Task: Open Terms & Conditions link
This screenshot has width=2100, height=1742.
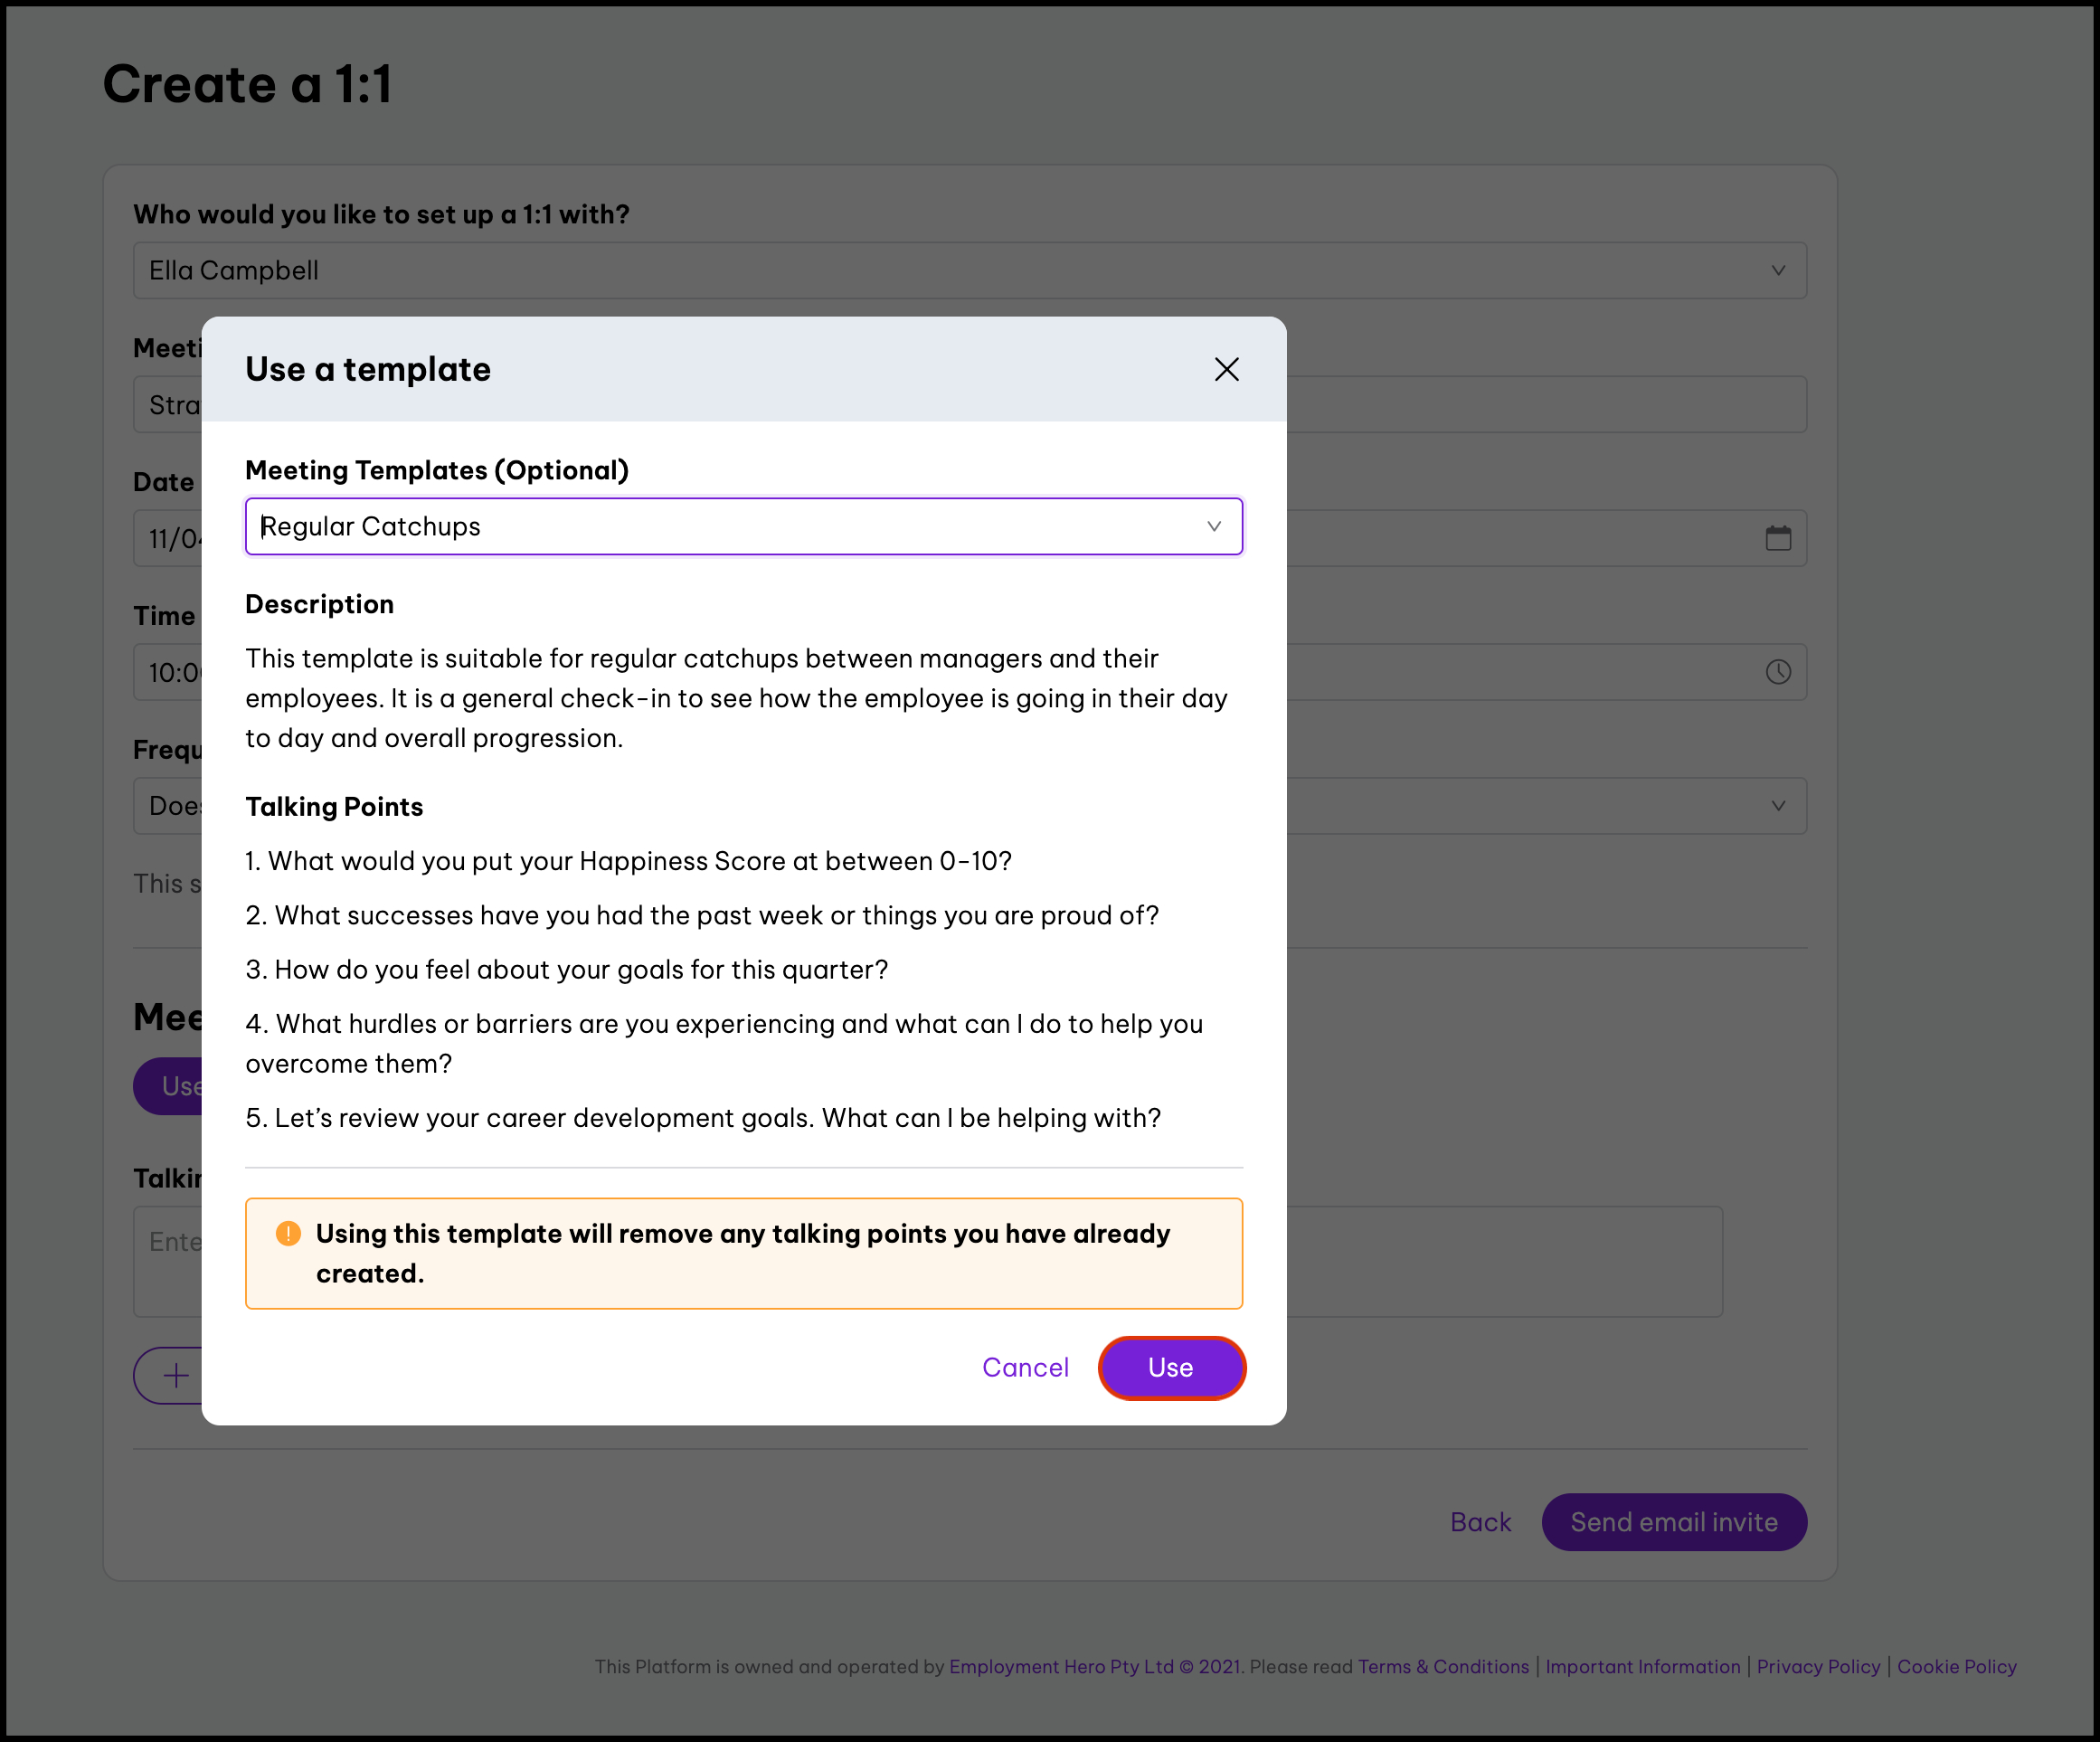Action: (1443, 1667)
